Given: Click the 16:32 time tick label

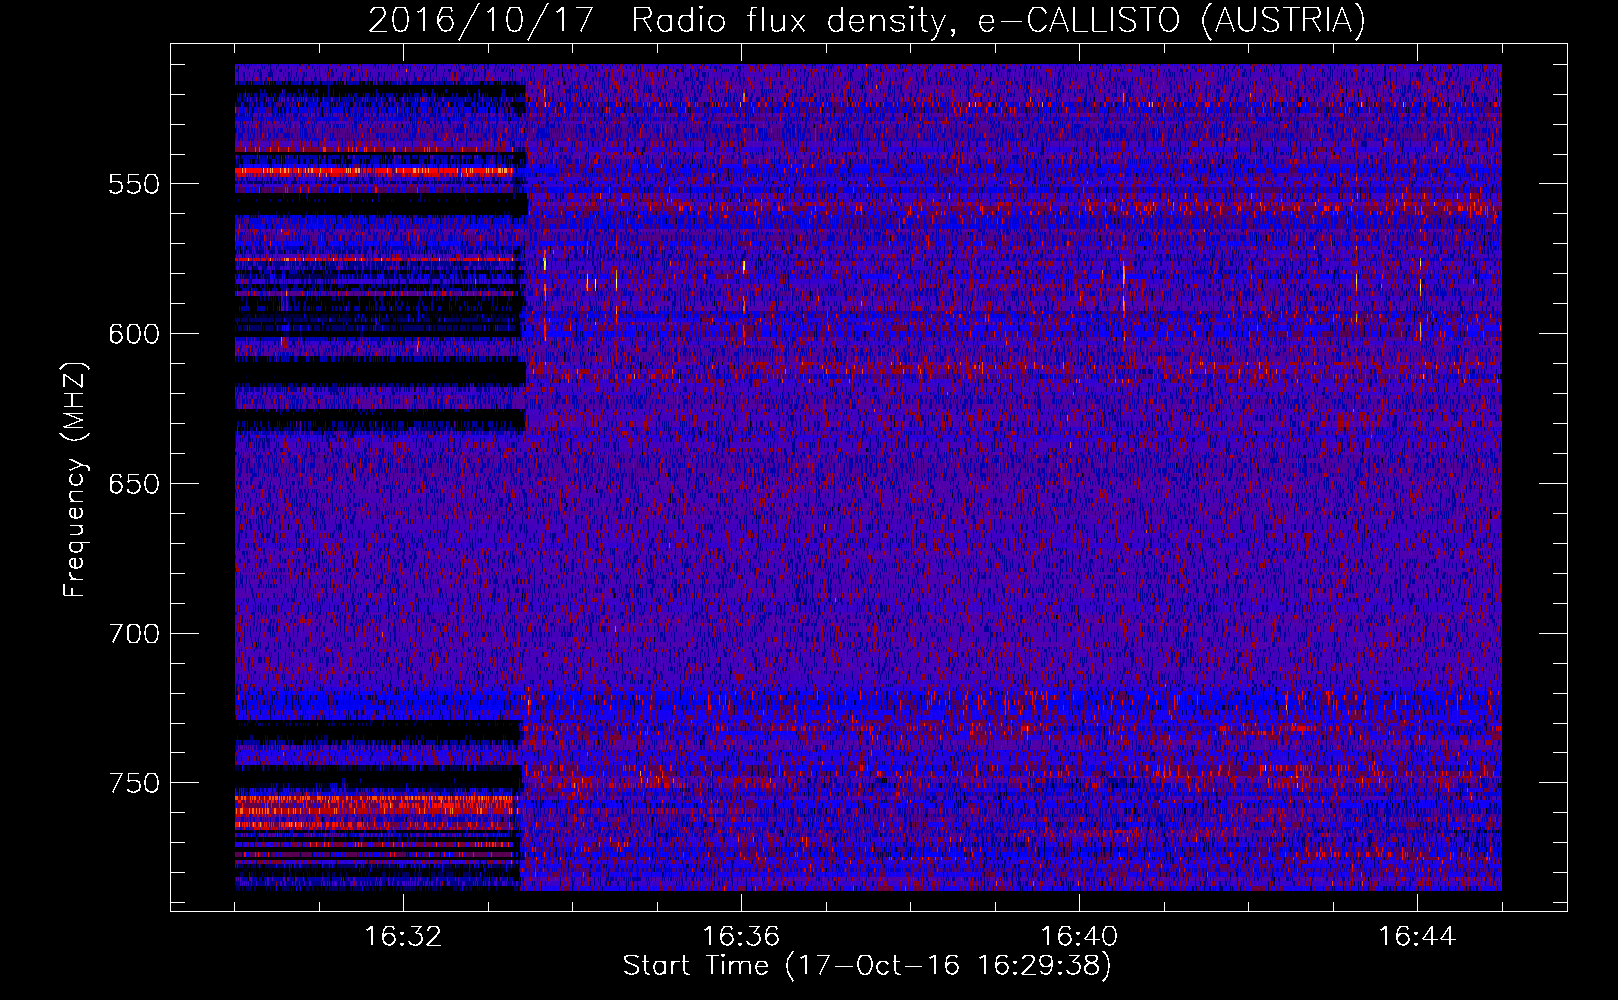Looking at the screenshot, I should coord(403,937).
